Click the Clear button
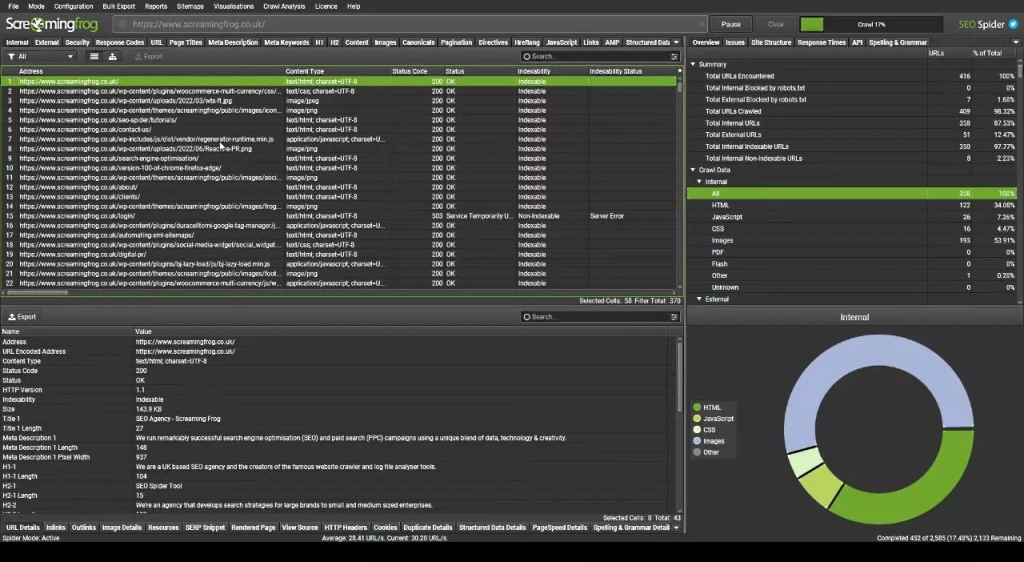The image size is (1024, 562). pyautogui.click(x=775, y=24)
